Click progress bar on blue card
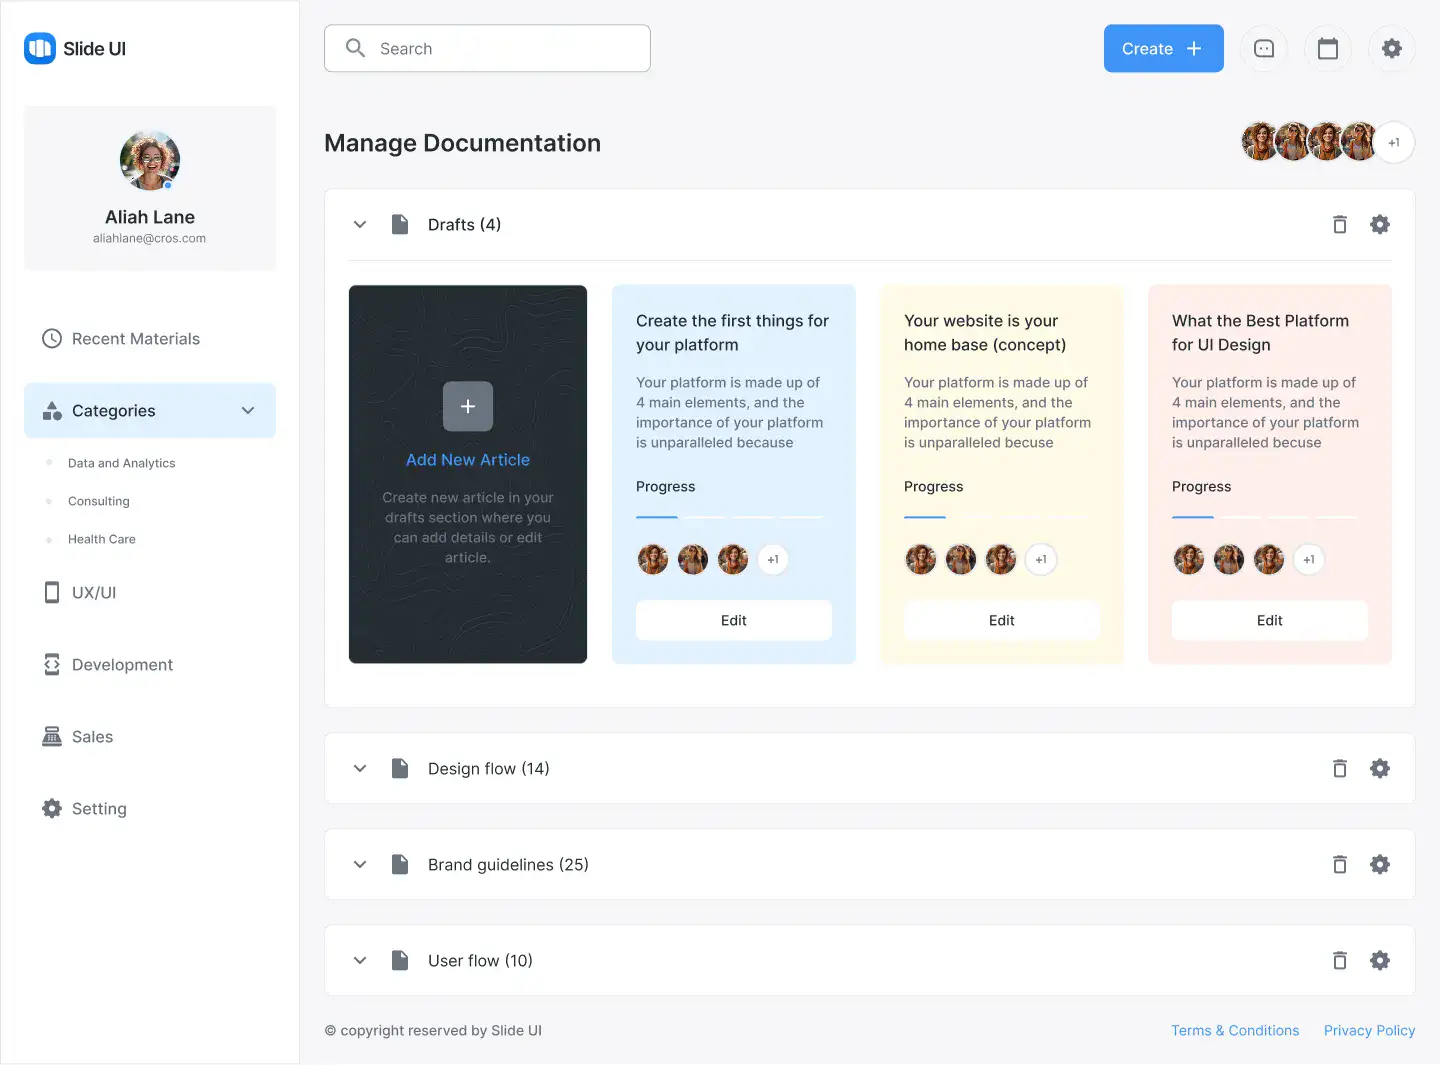The image size is (1440, 1065). 730,517
